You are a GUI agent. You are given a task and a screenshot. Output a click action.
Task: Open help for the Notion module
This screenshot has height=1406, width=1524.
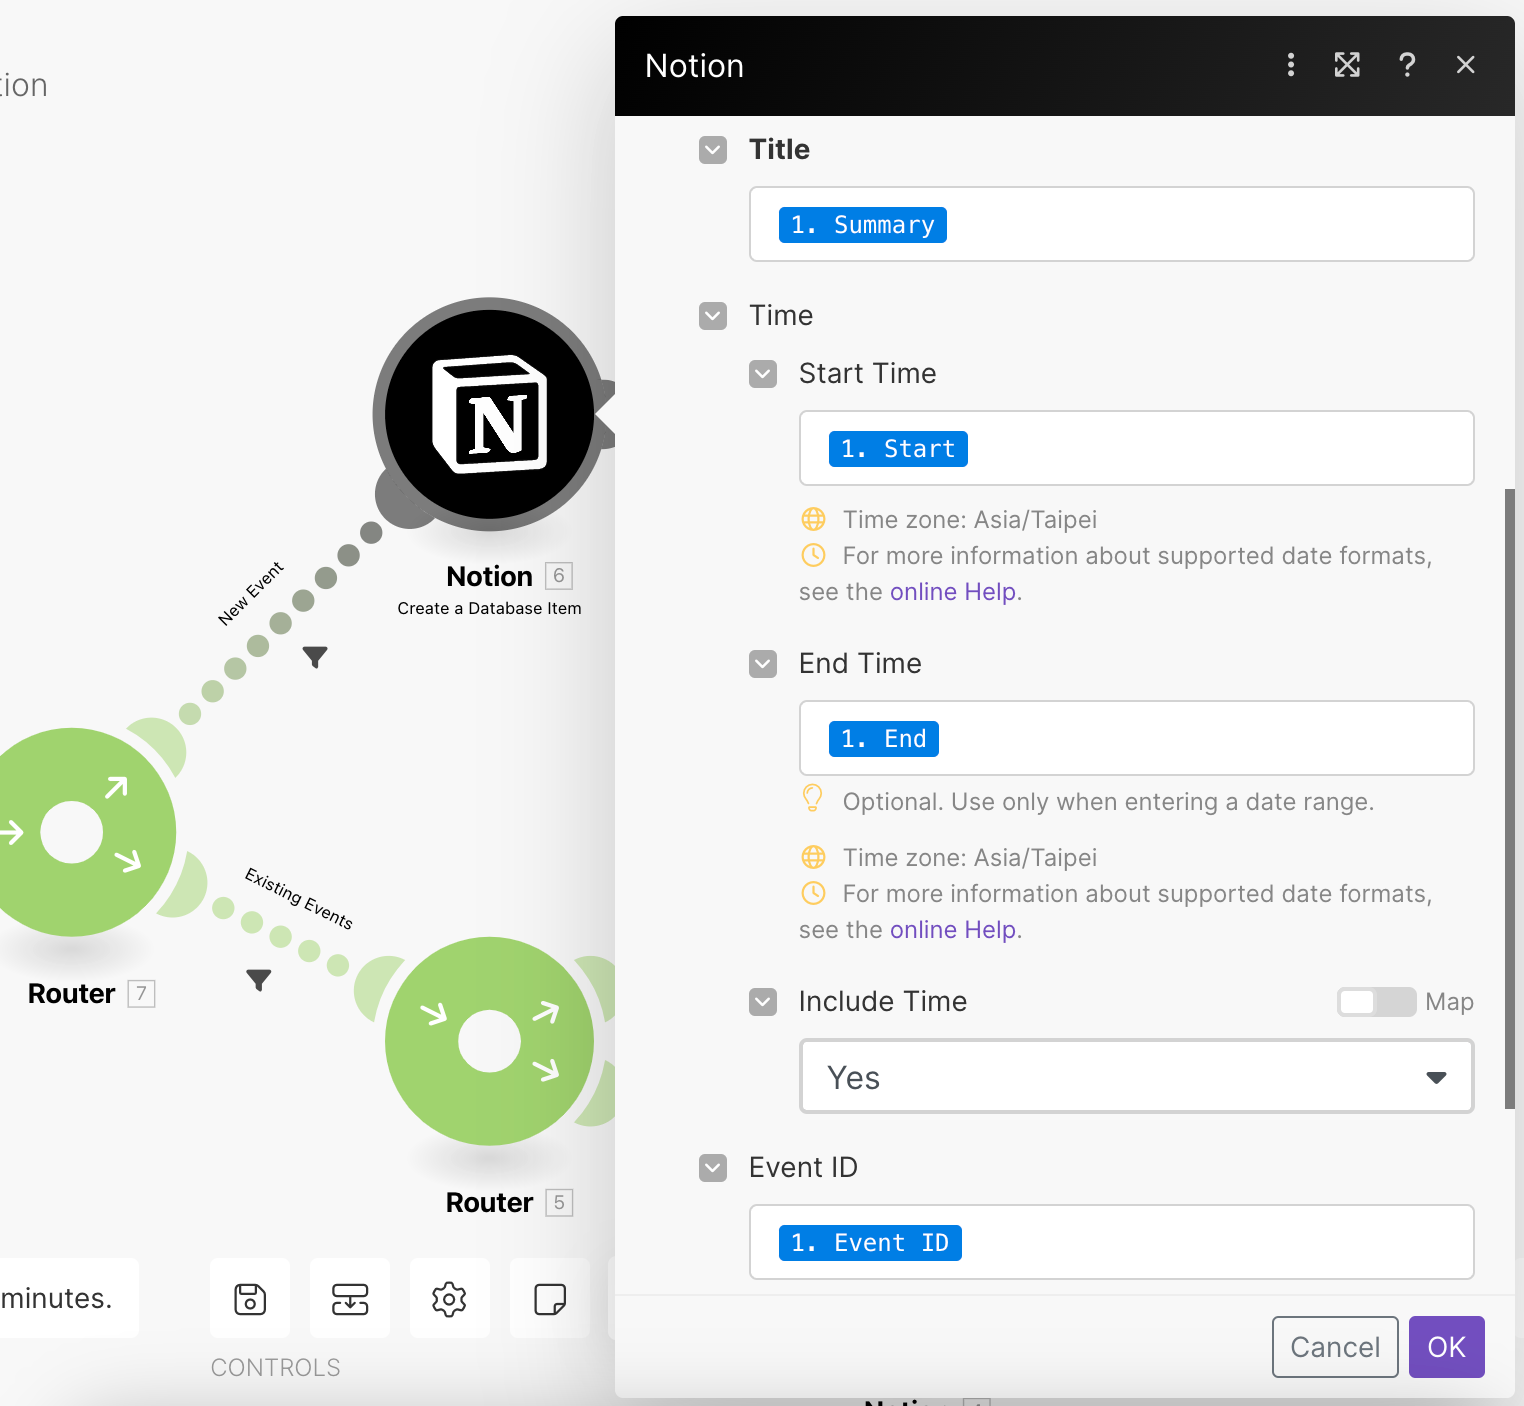(x=1407, y=65)
